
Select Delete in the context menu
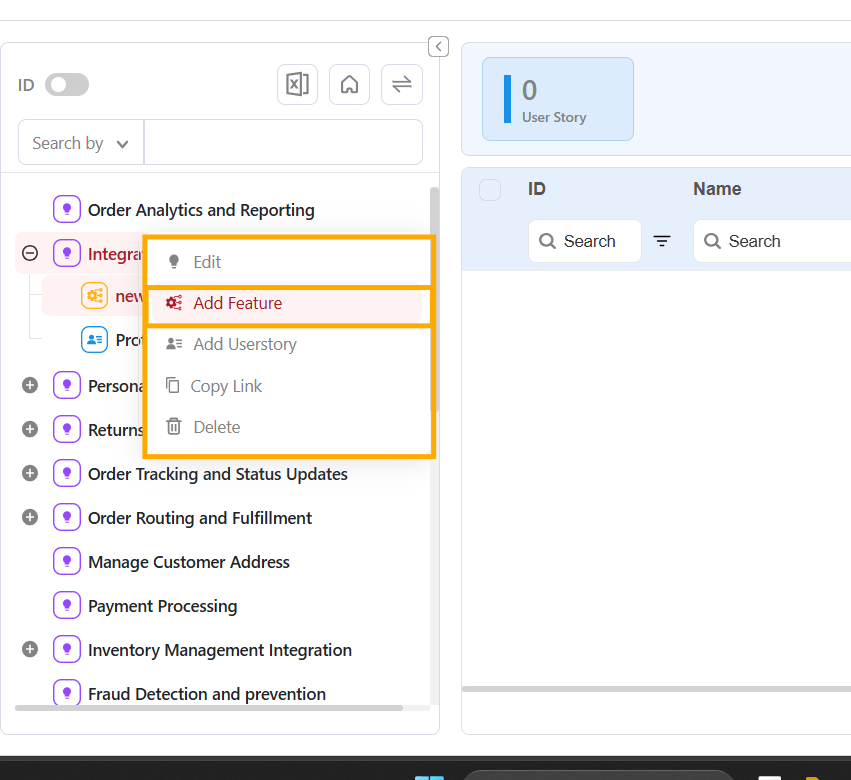tap(216, 427)
